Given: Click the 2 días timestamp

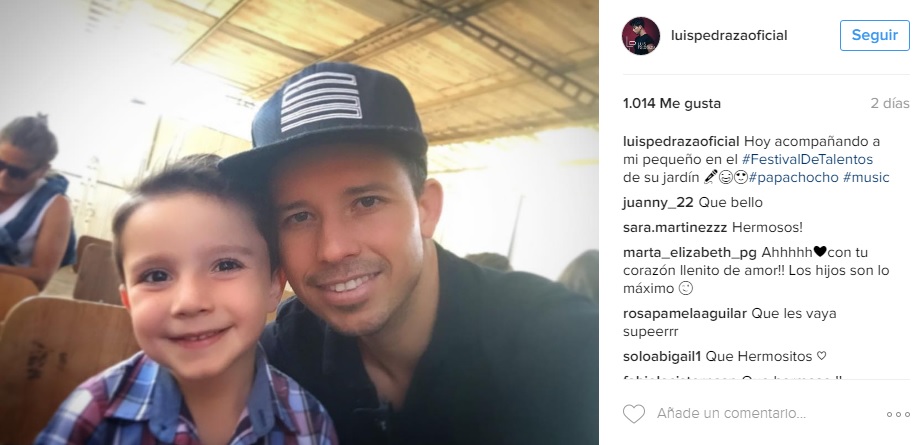Looking at the screenshot, I should (890, 104).
